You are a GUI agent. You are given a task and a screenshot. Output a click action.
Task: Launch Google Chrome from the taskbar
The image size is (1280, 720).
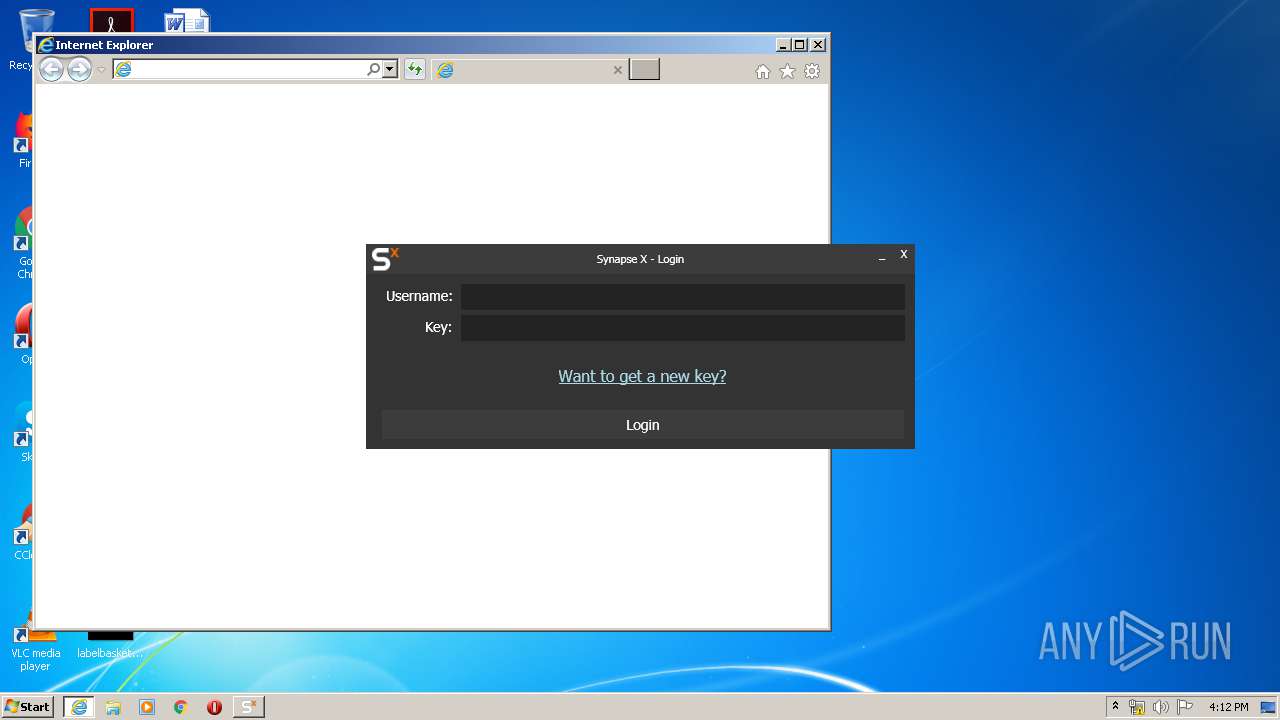pyautogui.click(x=181, y=707)
